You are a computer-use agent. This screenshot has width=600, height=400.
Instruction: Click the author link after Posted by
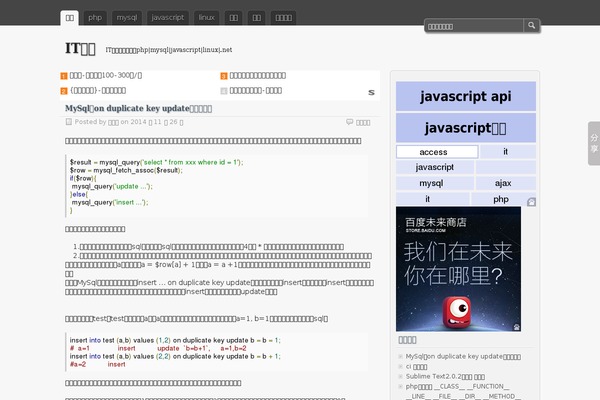(113, 122)
